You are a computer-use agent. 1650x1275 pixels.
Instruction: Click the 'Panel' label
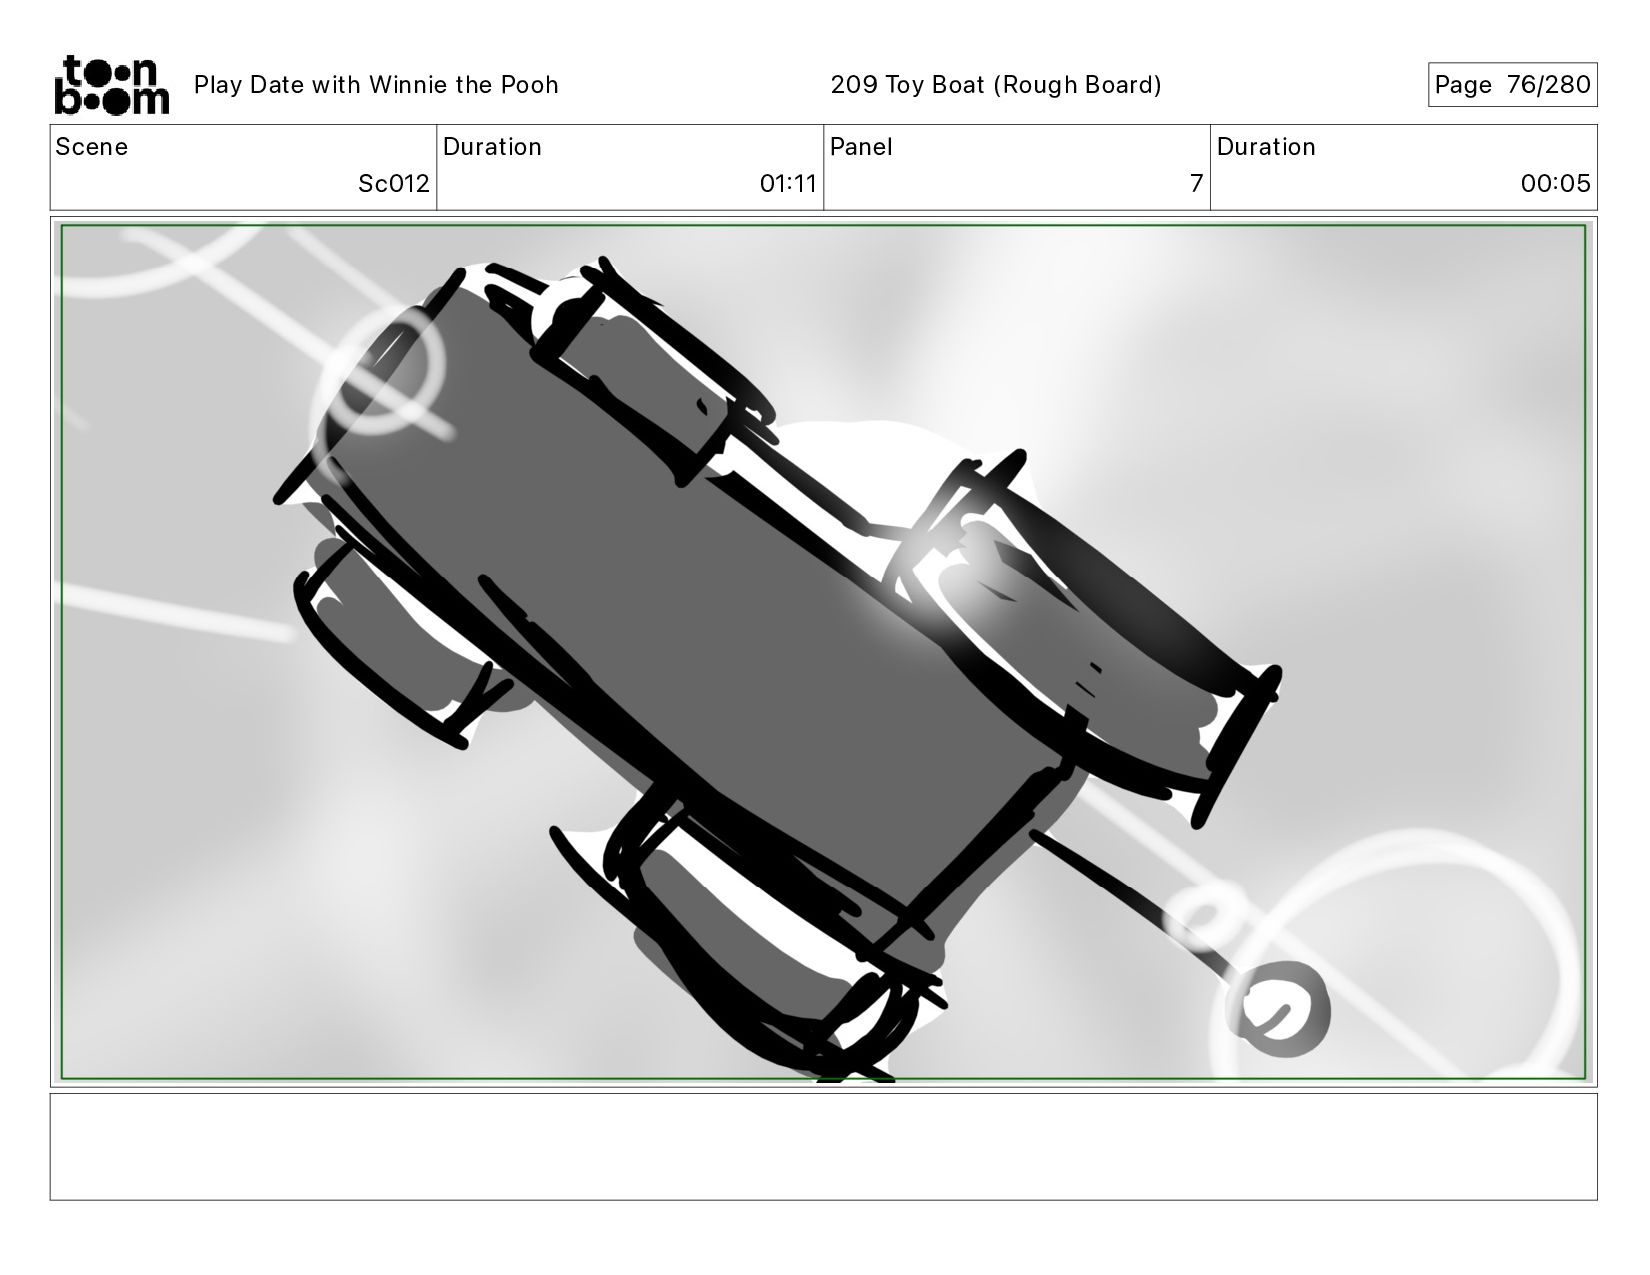(861, 147)
